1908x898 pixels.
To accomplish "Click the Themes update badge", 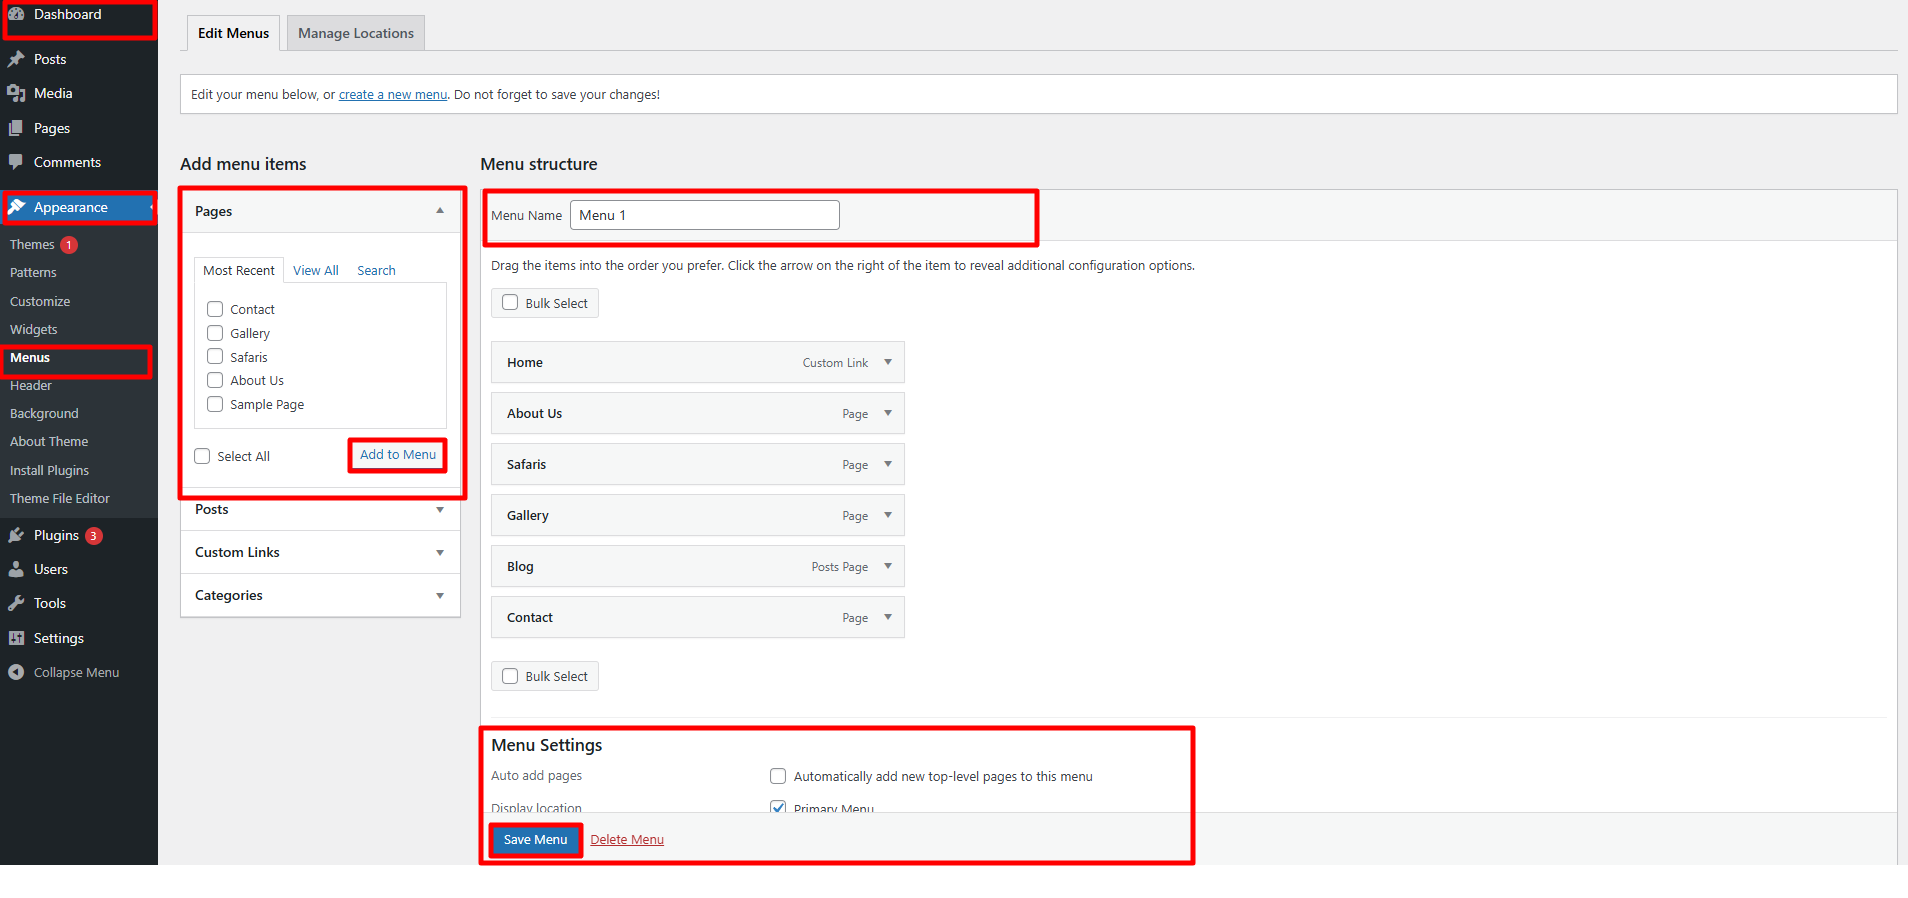I will (69, 245).
